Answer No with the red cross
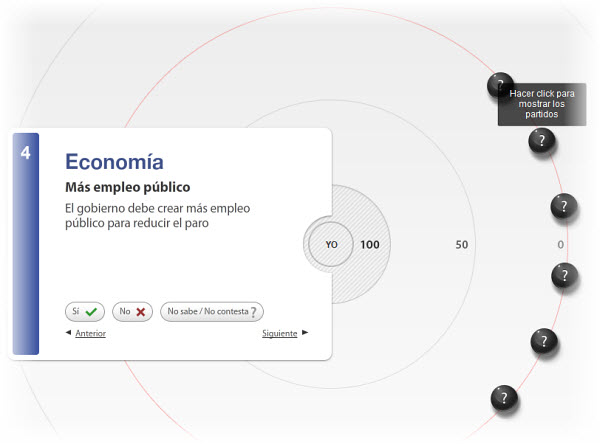Viewport: 600px width, 444px height. pos(132,312)
